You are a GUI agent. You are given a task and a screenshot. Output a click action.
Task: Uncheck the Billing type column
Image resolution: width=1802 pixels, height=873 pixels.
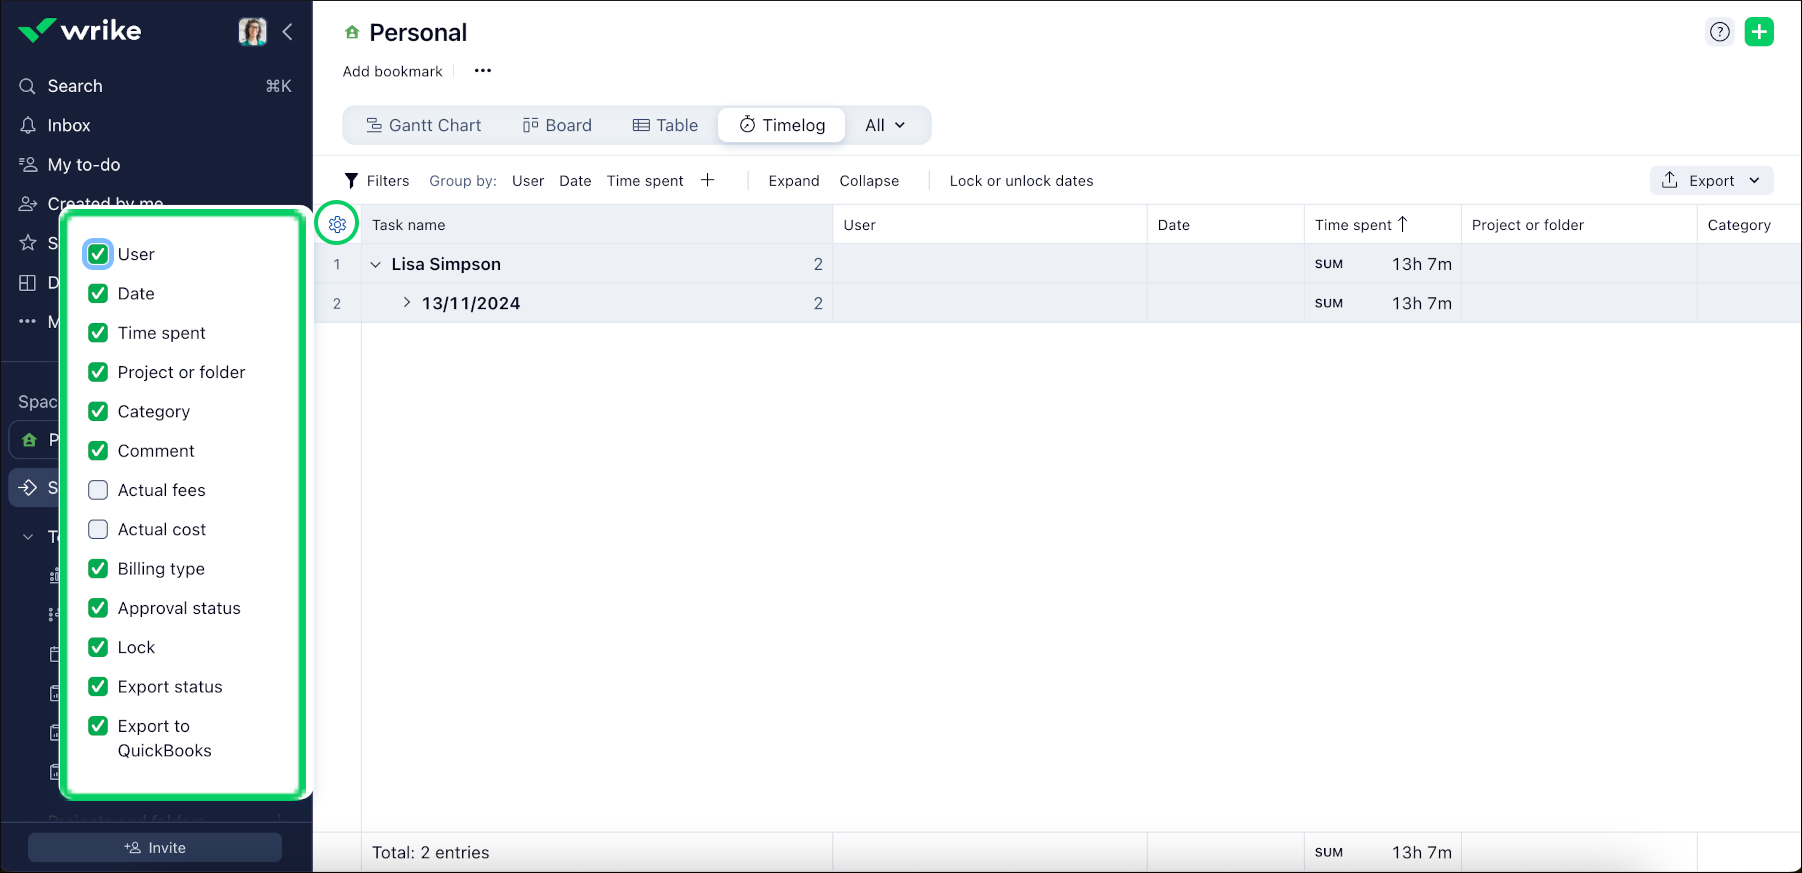tap(98, 569)
